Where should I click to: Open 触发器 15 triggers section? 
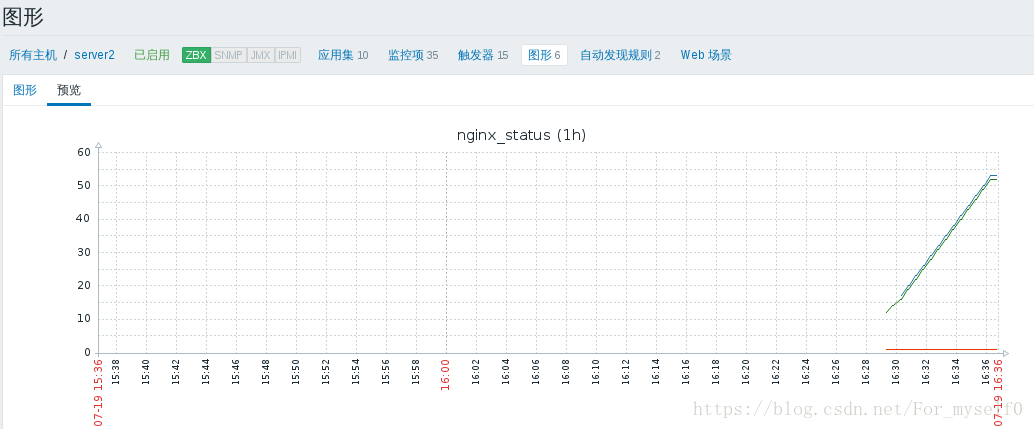point(483,55)
